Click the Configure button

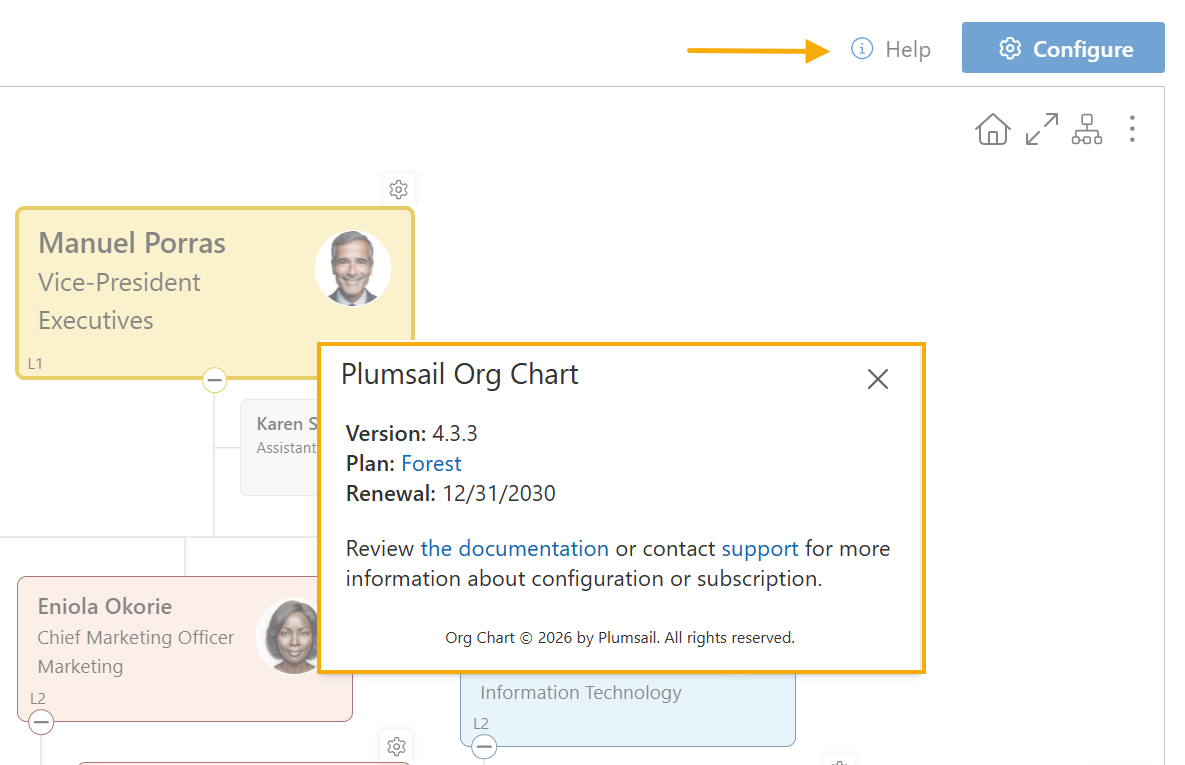click(x=1063, y=48)
